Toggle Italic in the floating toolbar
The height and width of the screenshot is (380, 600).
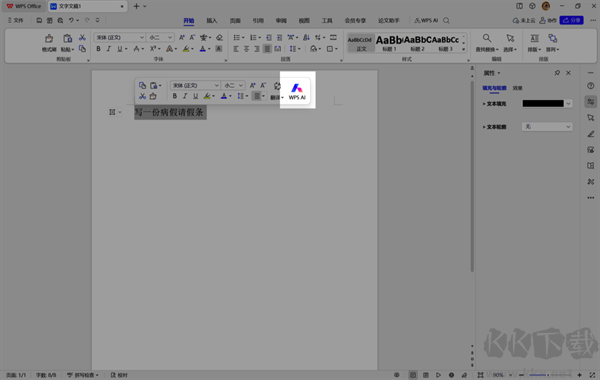[x=185, y=96]
